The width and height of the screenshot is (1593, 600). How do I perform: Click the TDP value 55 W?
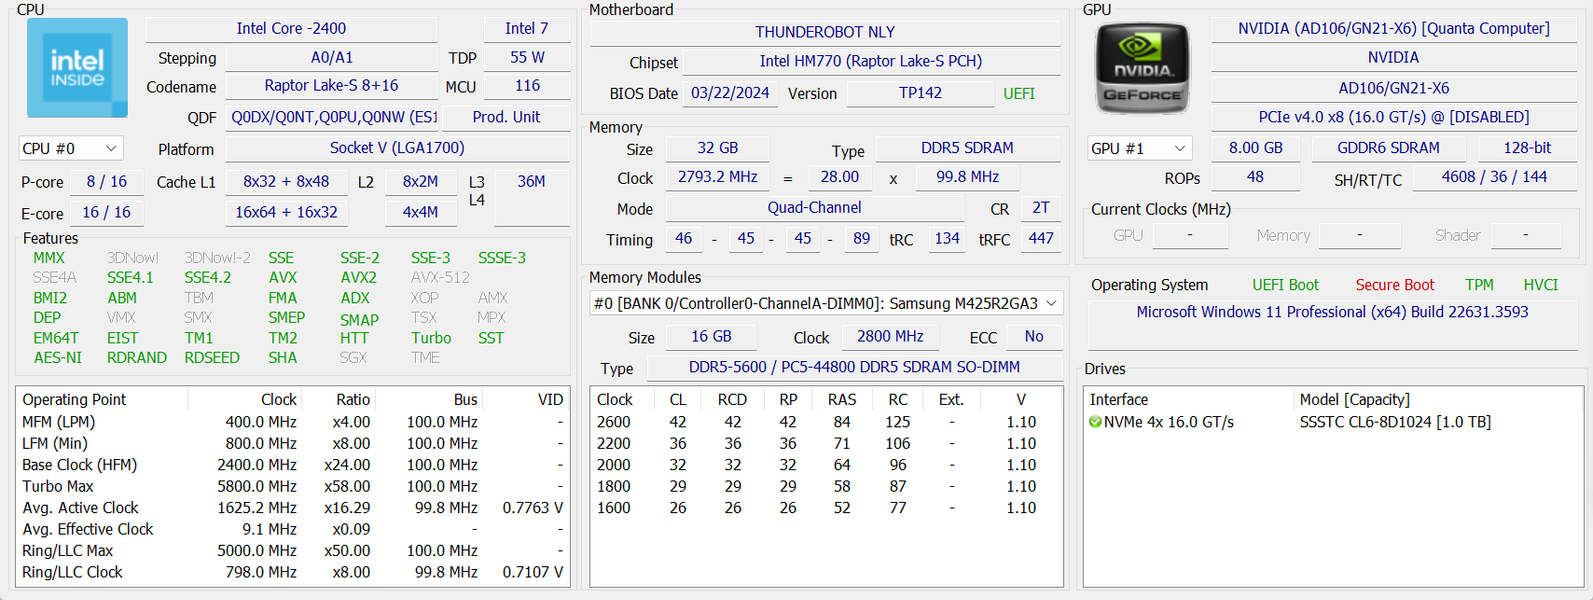(526, 58)
